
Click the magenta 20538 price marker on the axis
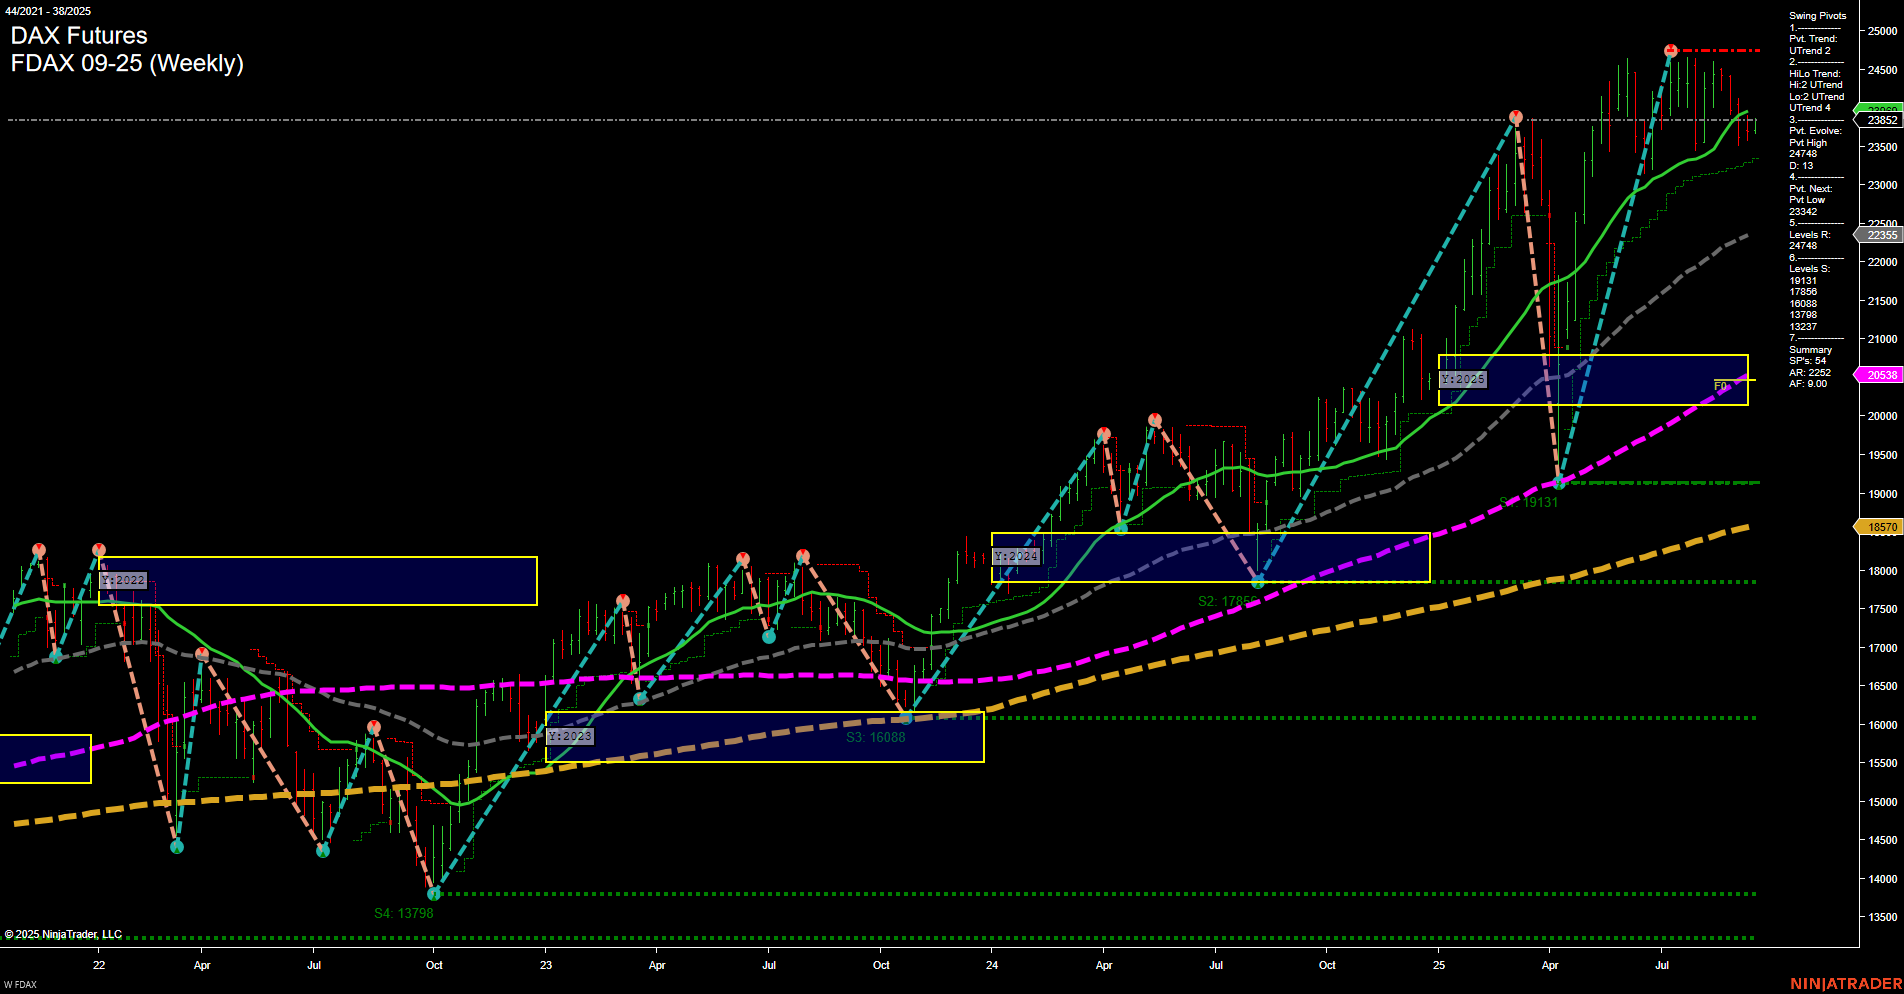(1879, 374)
